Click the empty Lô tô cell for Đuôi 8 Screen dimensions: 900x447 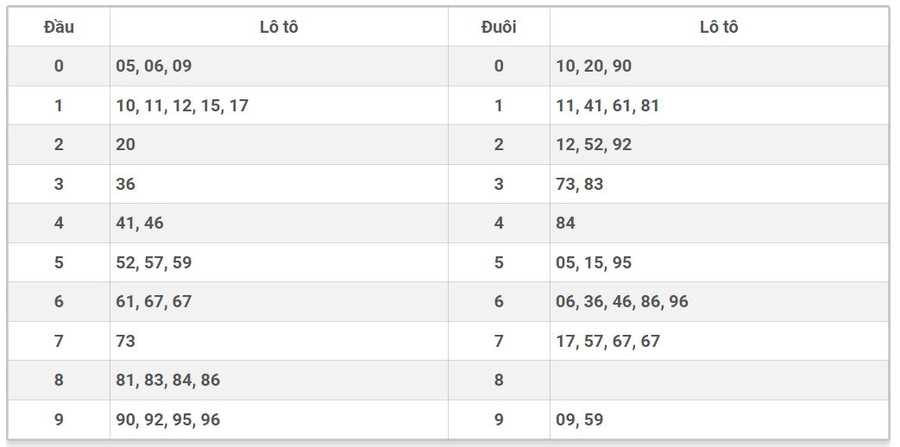pyautogui.click(x=718, y=380)
